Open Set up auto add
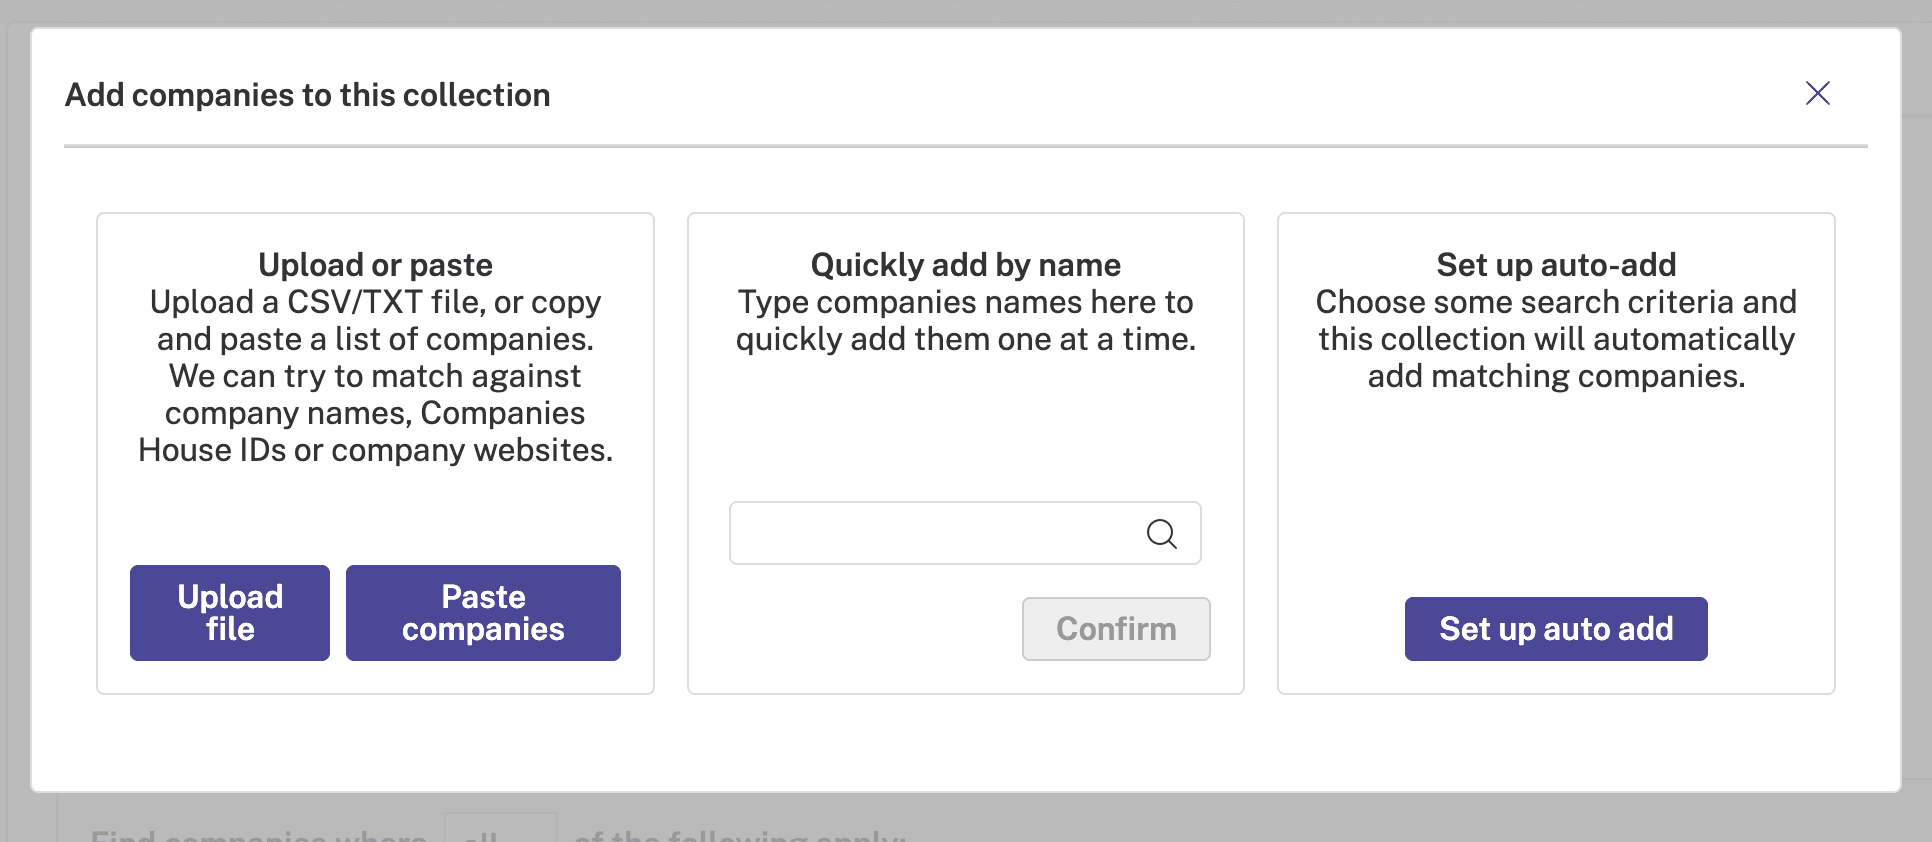Viewport: 1932px width, 842px height. coord(1556,629)
